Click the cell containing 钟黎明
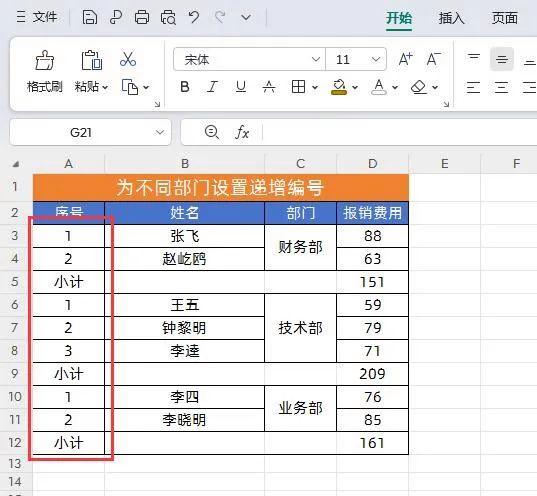The width and height of the screenshot is (537, 496). click(185, 328)
